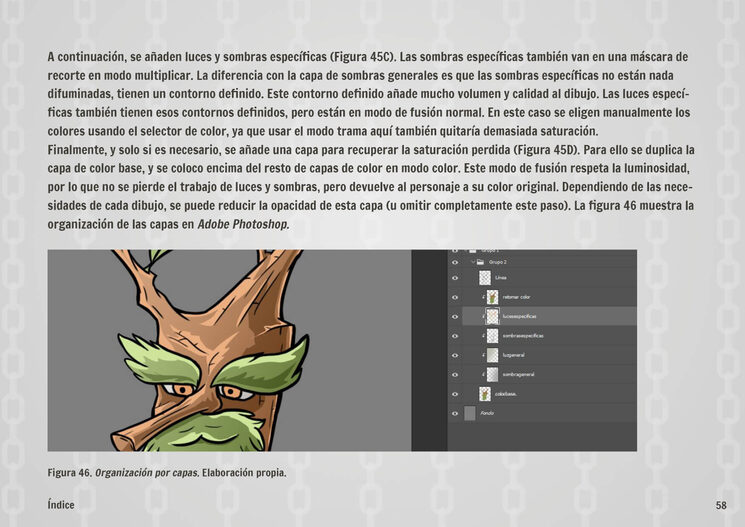Open the Índice link in footer
Image resolution: width=745 pixels, height=527 pixels.
pos(61,506)
